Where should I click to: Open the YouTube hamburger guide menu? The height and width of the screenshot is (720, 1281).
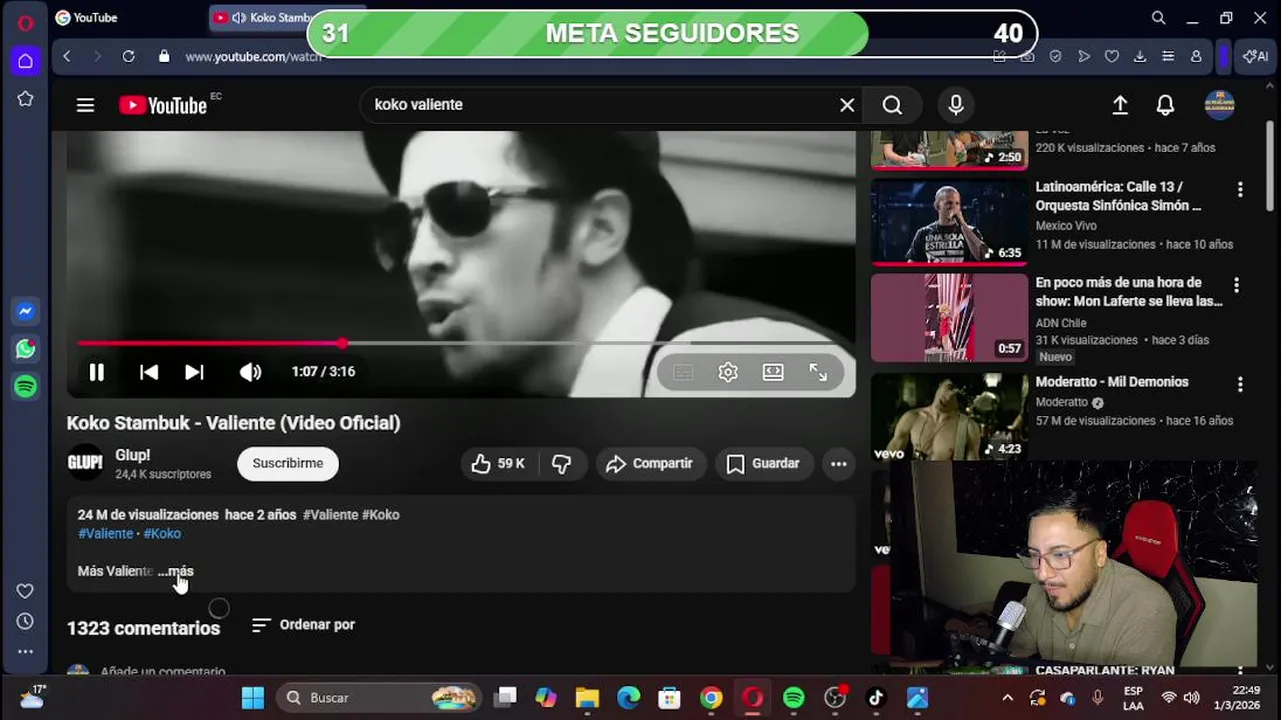[85, 105]
